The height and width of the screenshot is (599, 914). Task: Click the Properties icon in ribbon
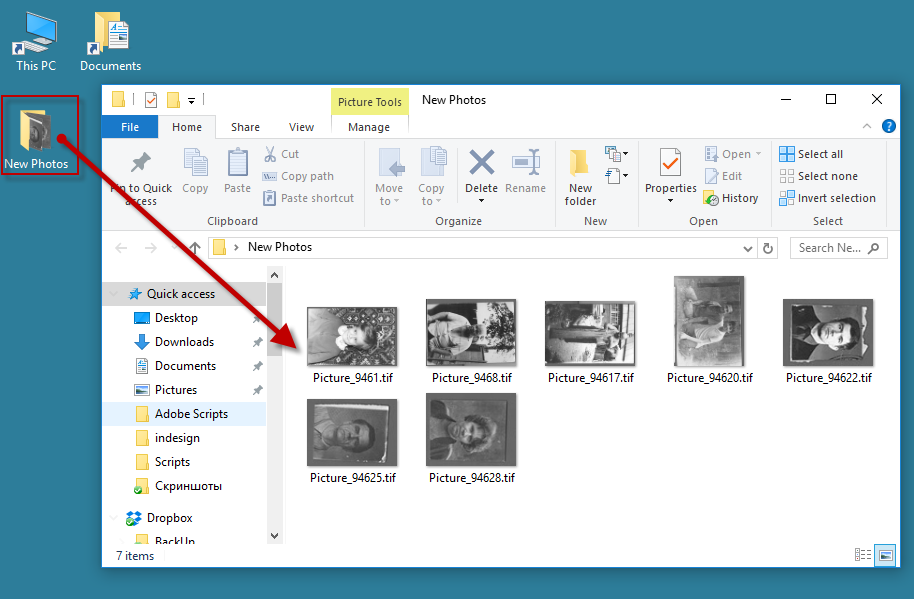pyautogui.click(x=670, y=164)
